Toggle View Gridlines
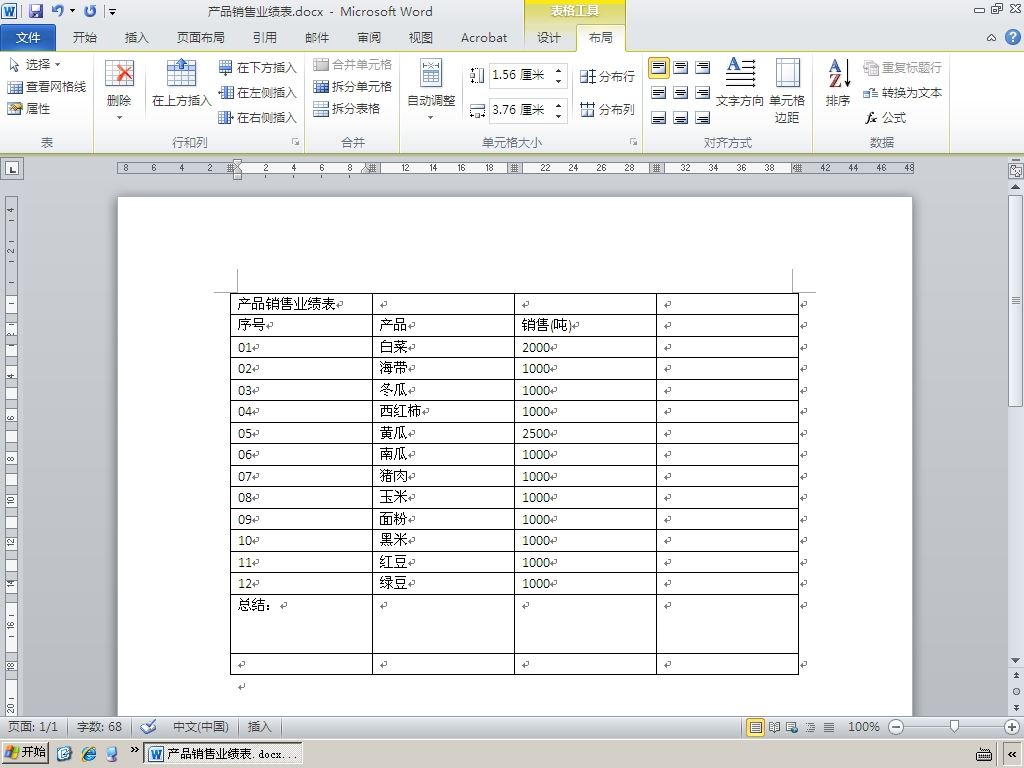The width and height of the screenshot is (1024, 768). pyautogui.click(x=46, y=87)
